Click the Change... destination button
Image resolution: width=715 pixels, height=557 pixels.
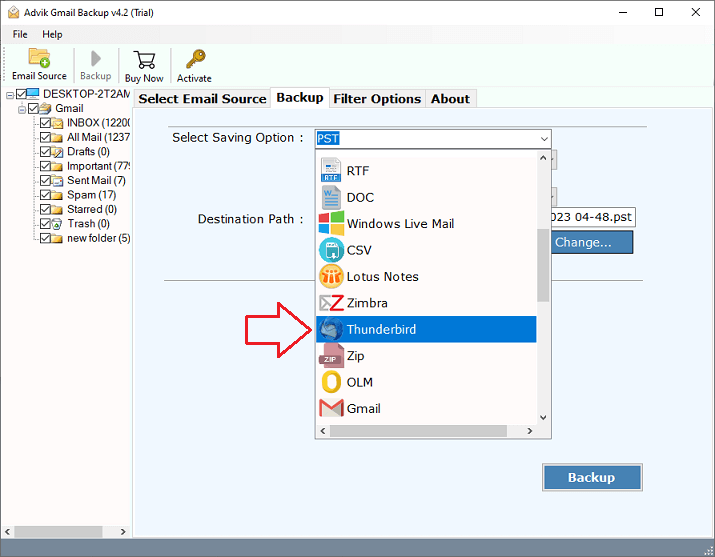click(x=592, y=242)
